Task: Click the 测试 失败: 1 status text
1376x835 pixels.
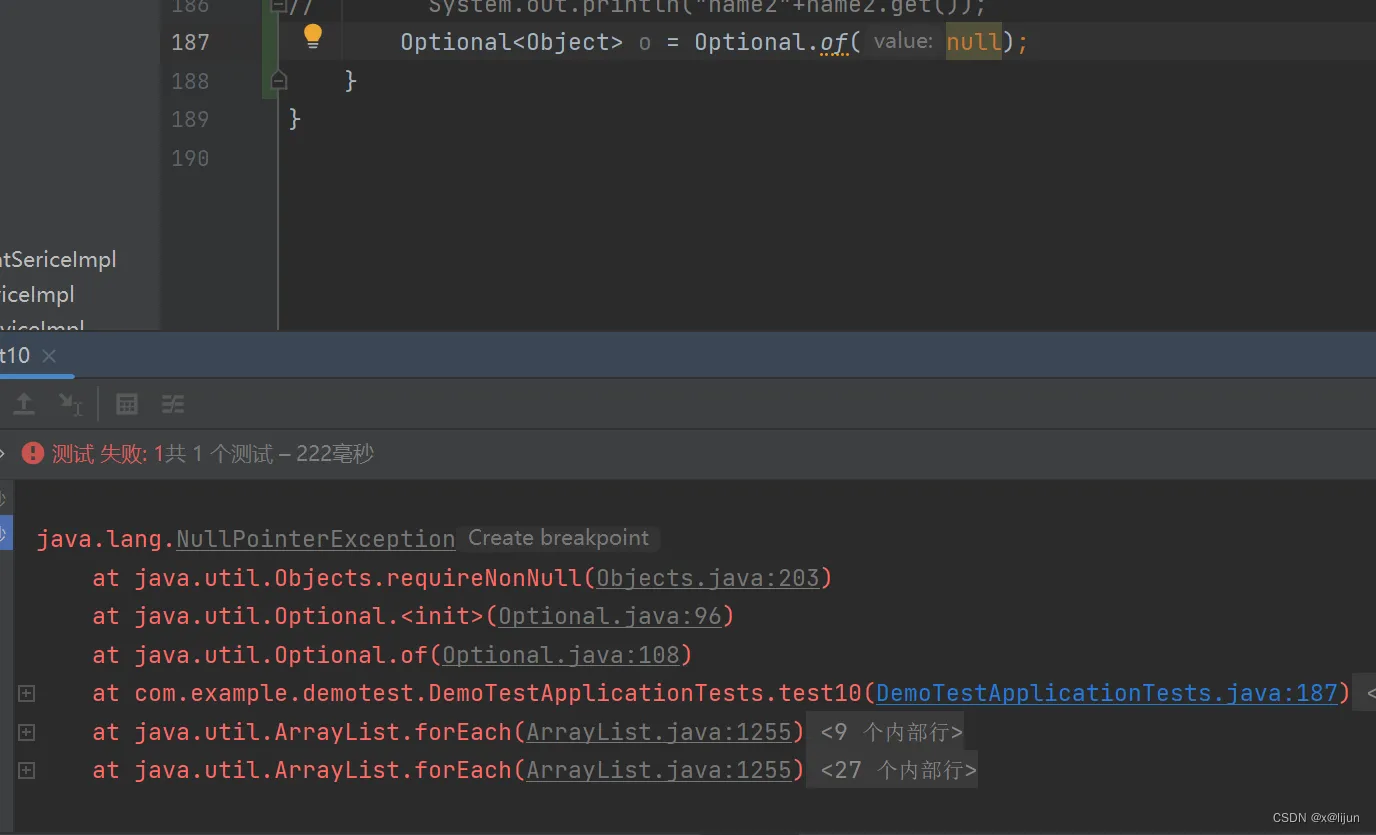Action: click(108, 454)
